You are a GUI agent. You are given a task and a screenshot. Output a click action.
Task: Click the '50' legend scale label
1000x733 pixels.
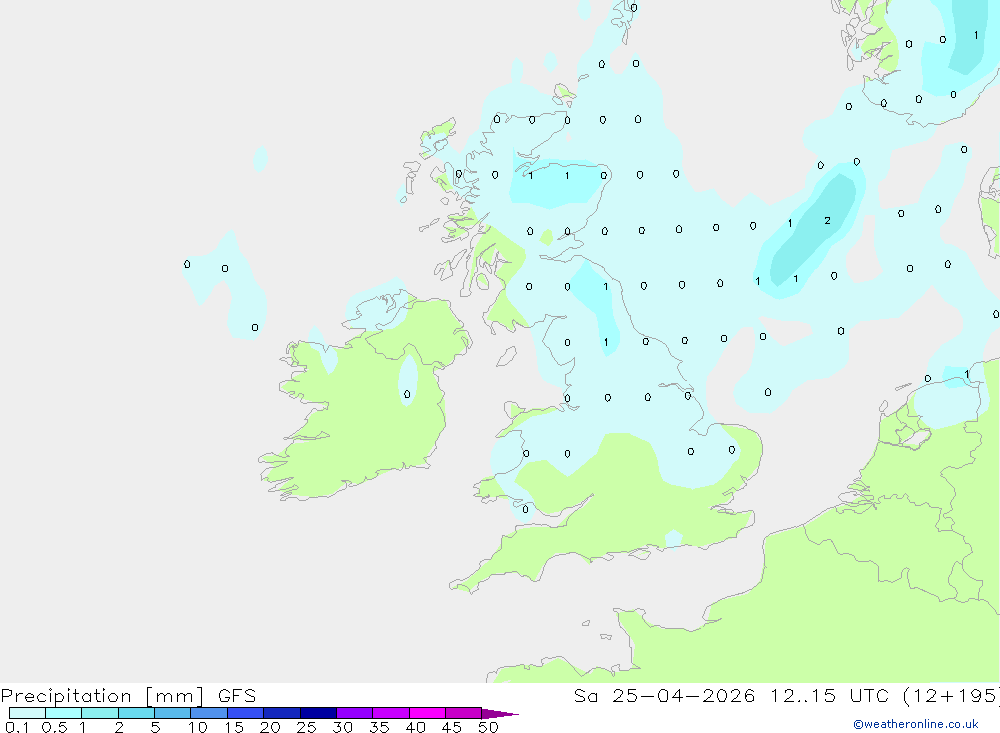tap(488, 727)
